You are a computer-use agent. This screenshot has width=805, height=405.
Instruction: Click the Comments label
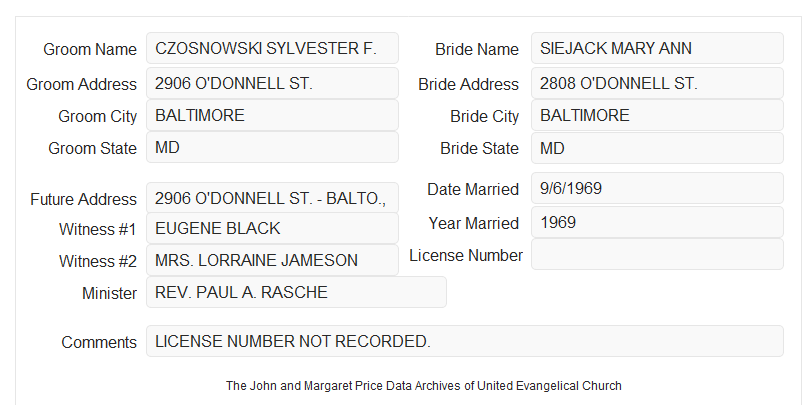99,342
